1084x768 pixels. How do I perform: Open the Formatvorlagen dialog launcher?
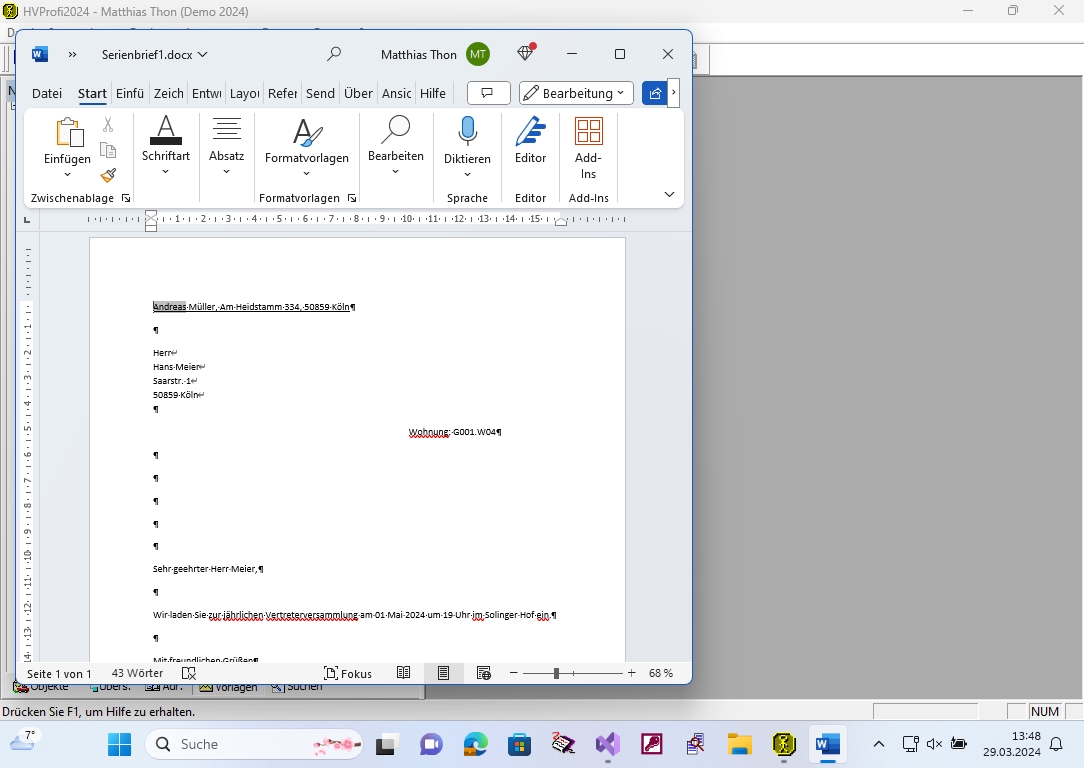[x=352, y=198]
